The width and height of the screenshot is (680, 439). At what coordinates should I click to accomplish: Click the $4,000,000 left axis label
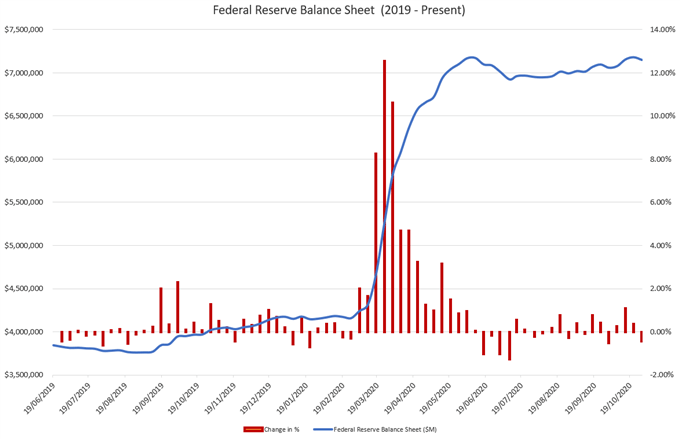tap(23, 332)
